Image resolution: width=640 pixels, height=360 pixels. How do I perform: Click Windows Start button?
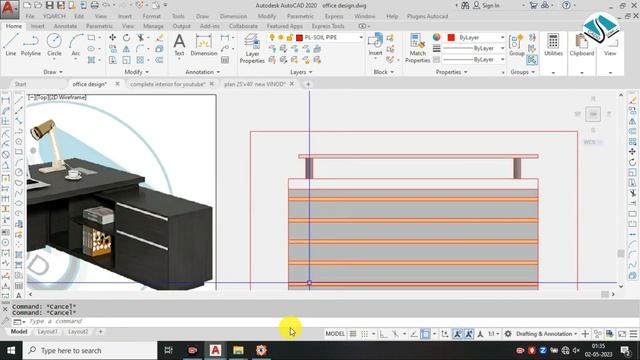point(11,350)
